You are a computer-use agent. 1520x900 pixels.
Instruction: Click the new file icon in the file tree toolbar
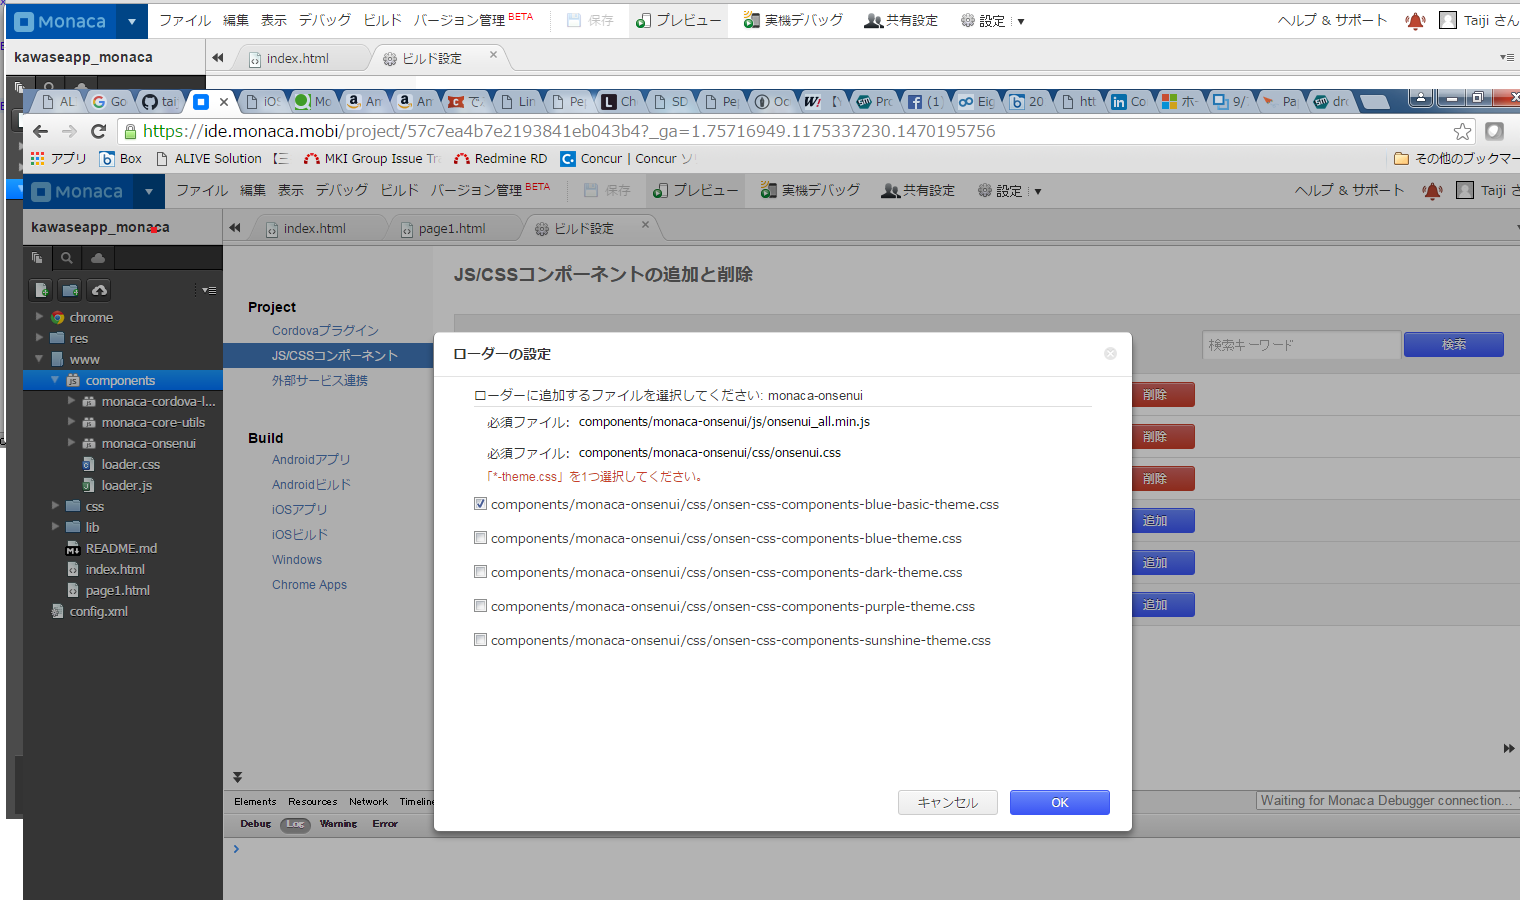pos(41,290)
